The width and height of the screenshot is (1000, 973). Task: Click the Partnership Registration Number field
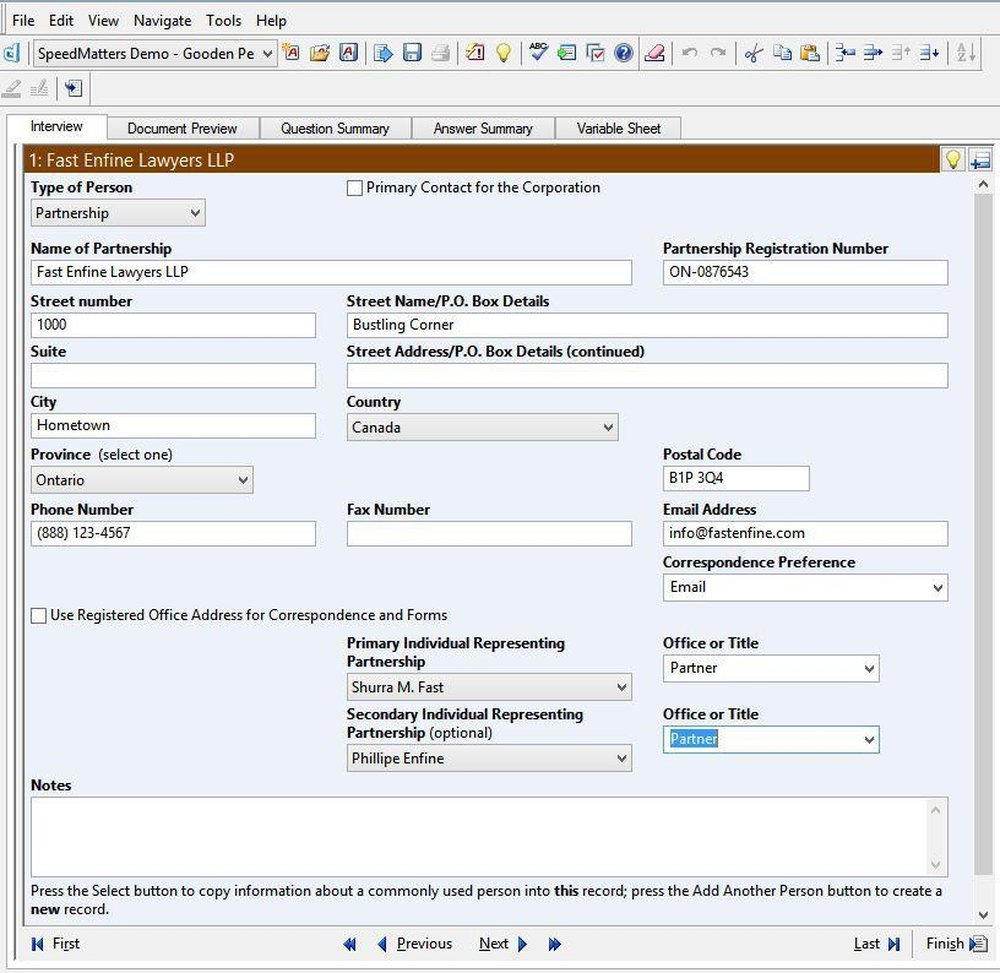[805, 272]
